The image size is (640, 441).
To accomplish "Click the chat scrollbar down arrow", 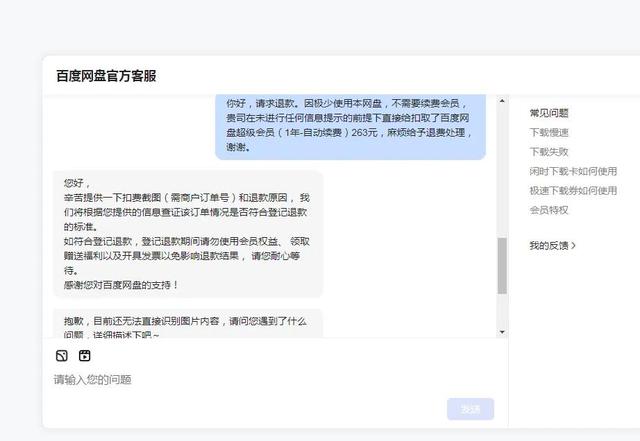I will point(502,332).
